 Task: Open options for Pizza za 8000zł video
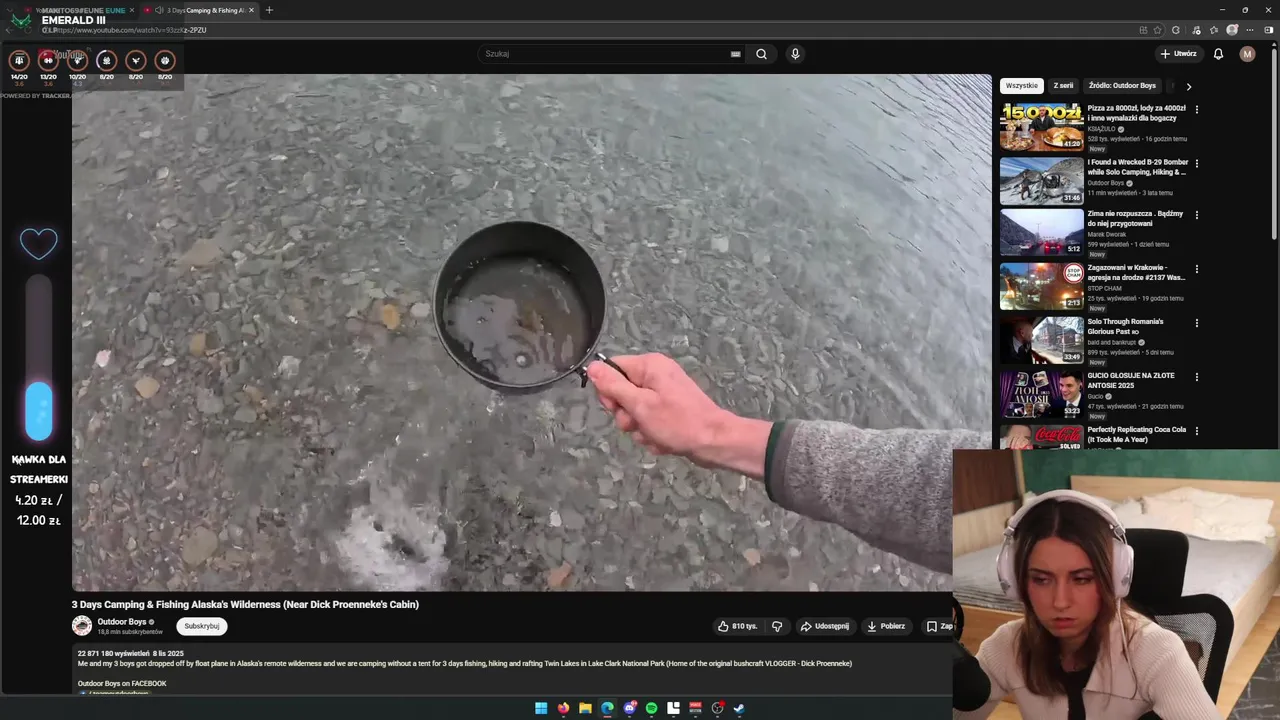pos(1197,109)
